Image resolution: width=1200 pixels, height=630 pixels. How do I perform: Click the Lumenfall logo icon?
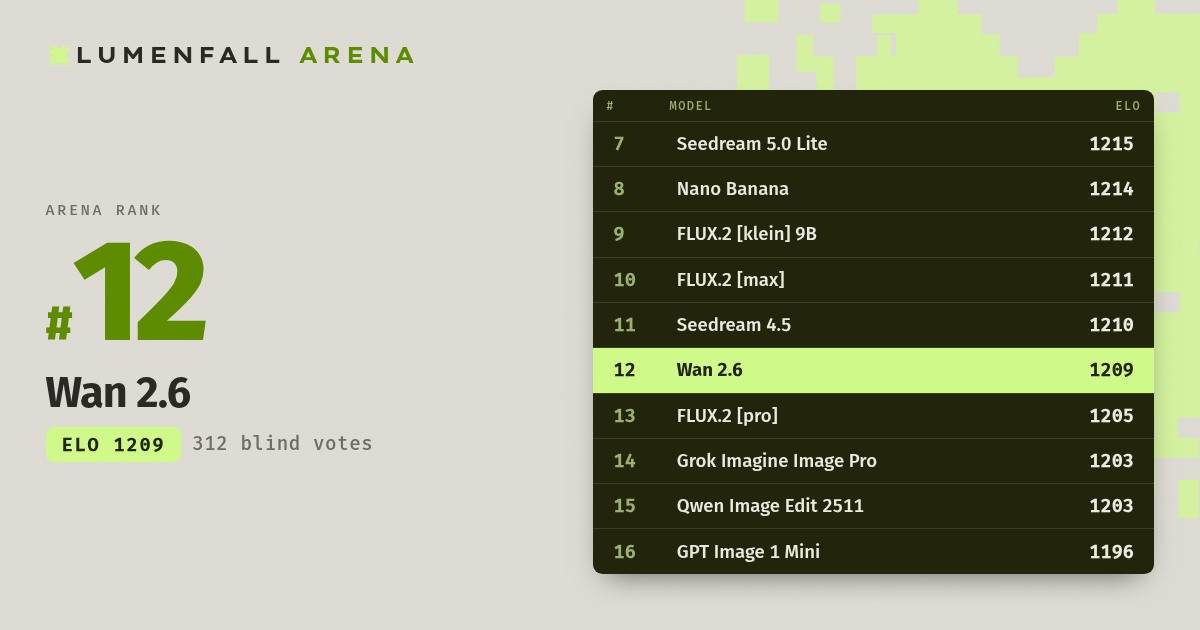pos(58,55)
